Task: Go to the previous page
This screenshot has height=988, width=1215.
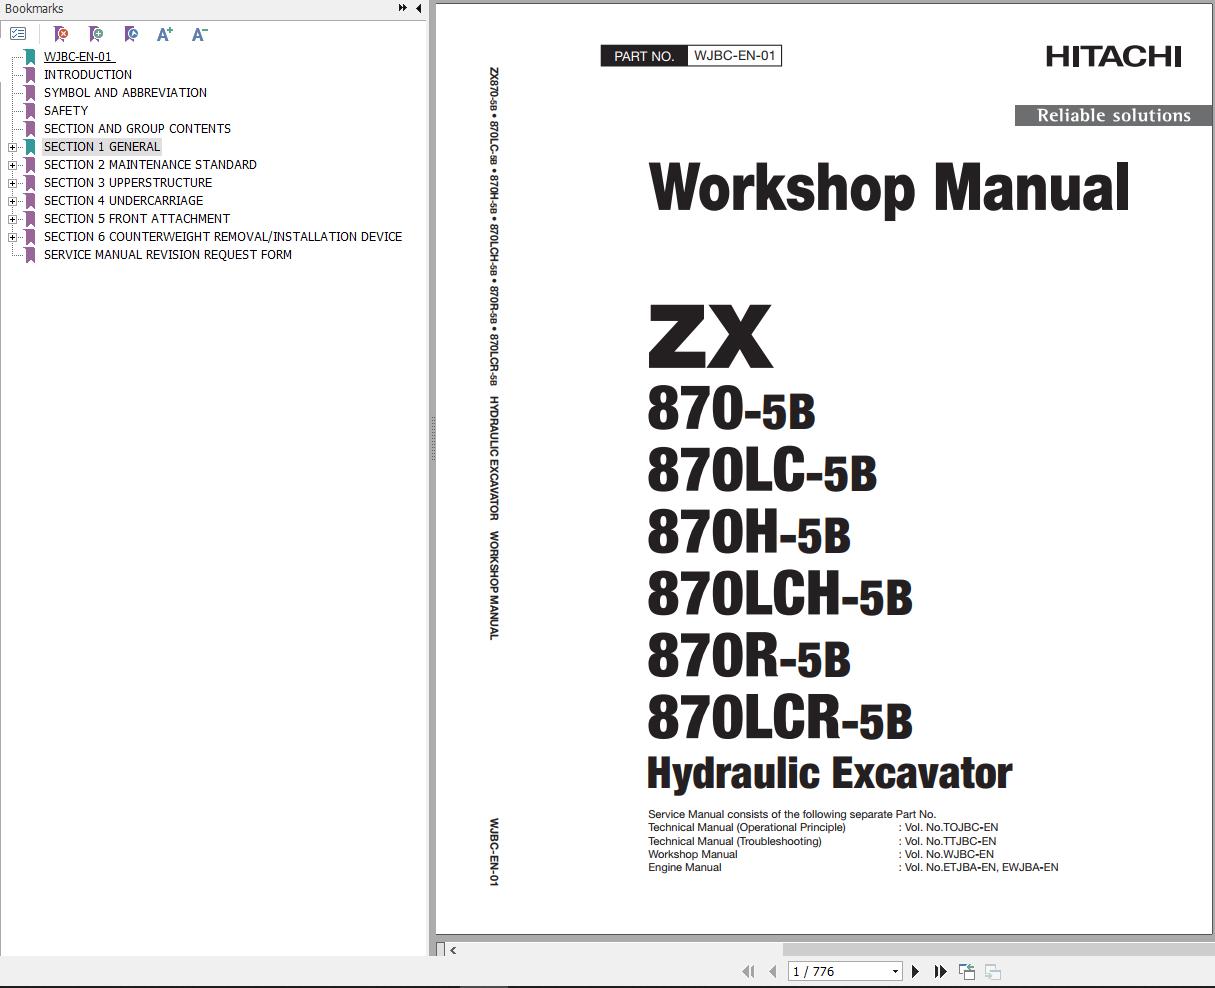Action: pos(772,971)
